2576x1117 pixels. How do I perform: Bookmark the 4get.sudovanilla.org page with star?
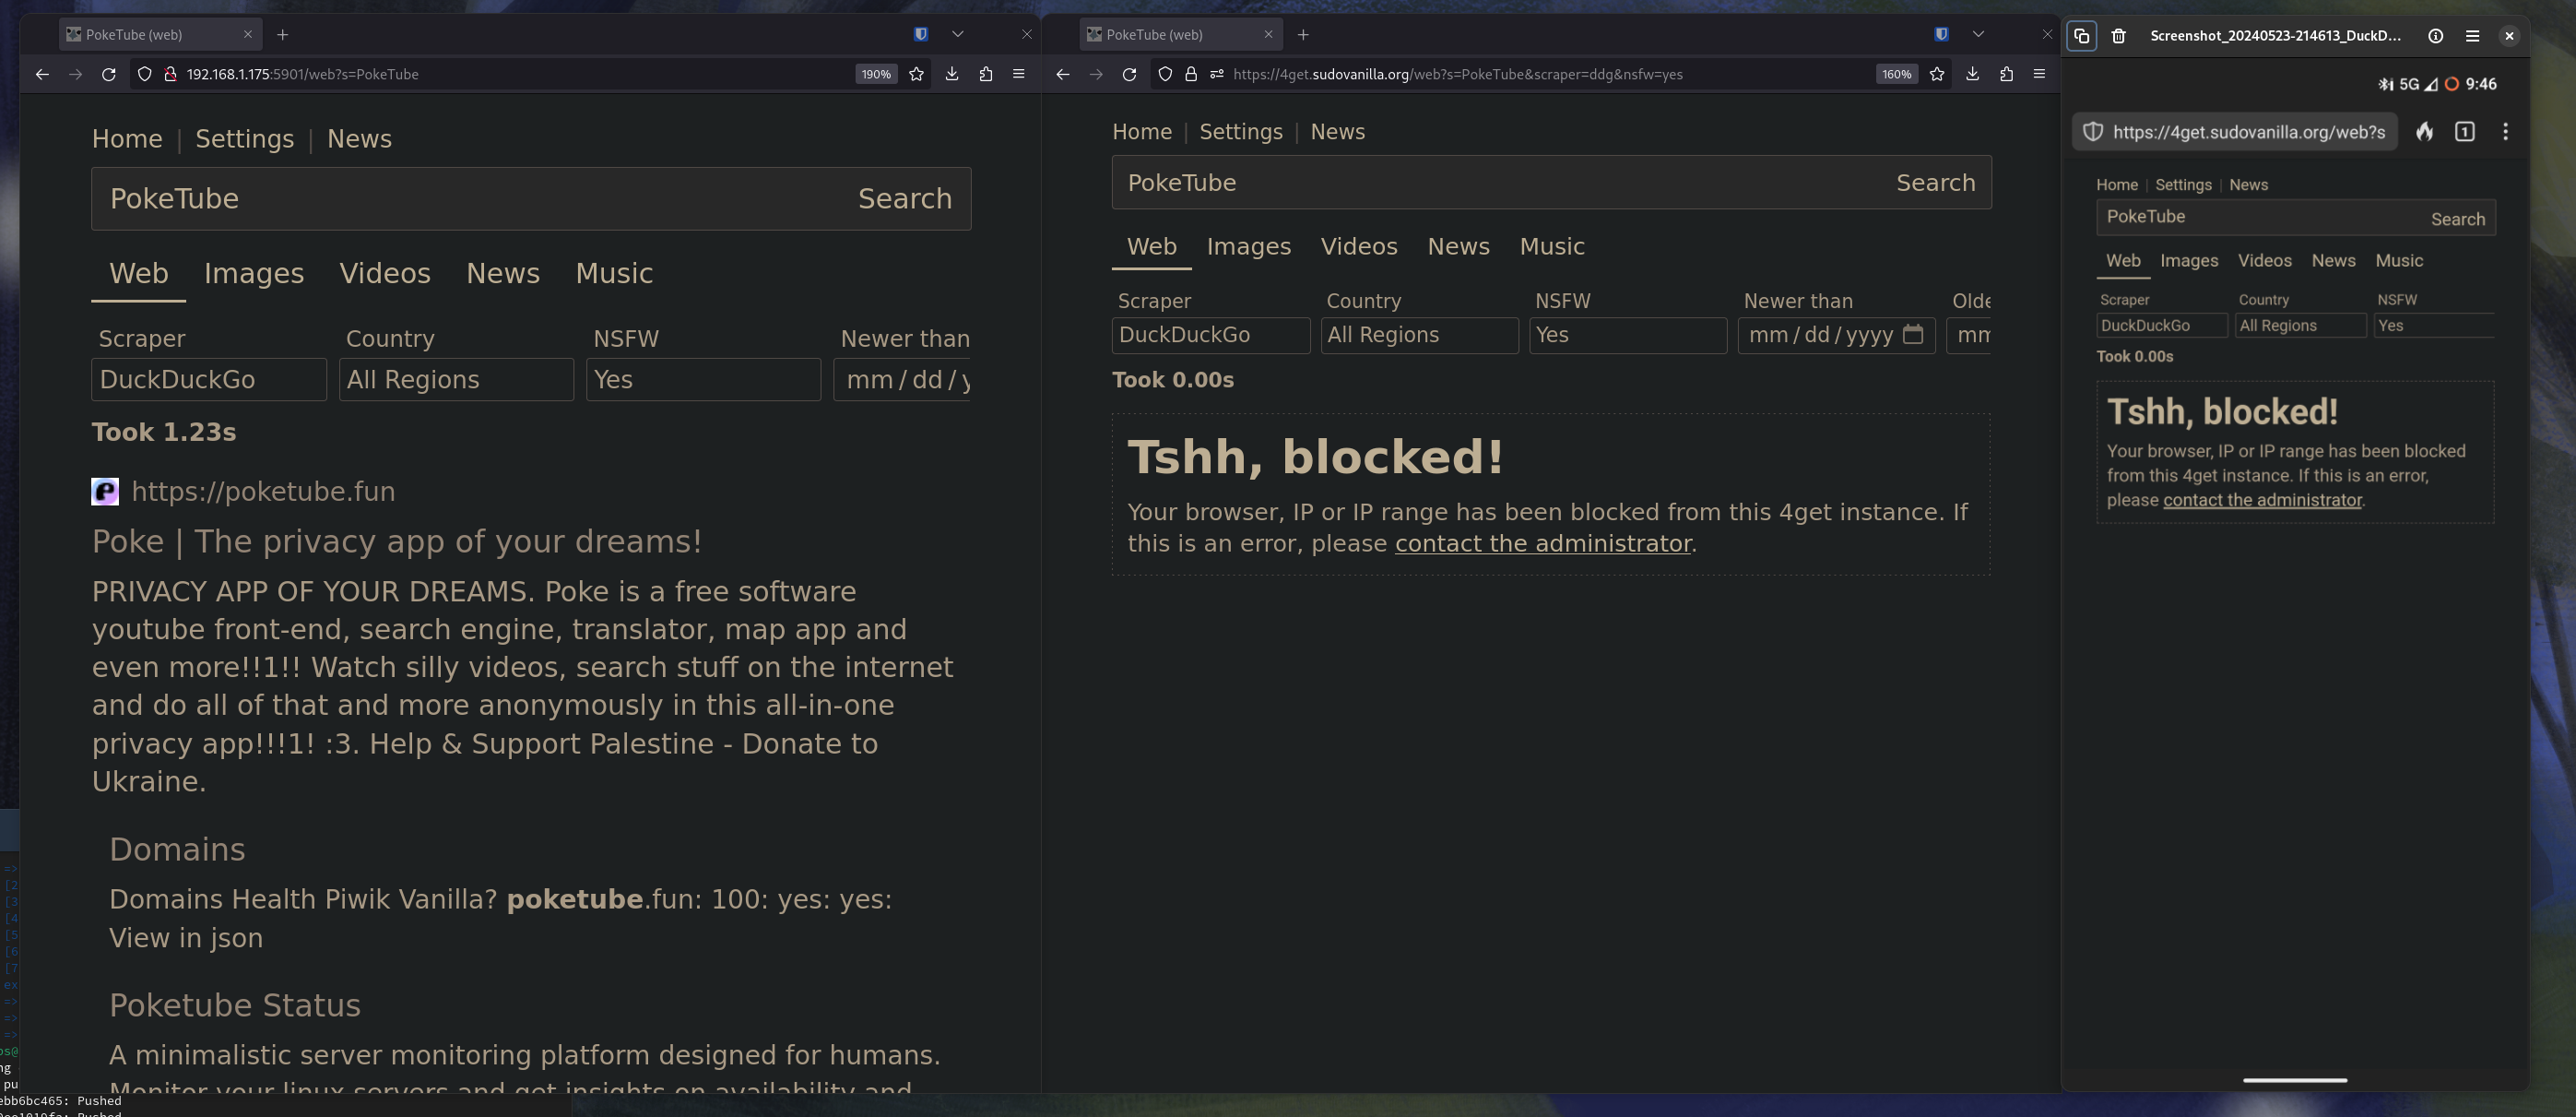click(1937, 74)
